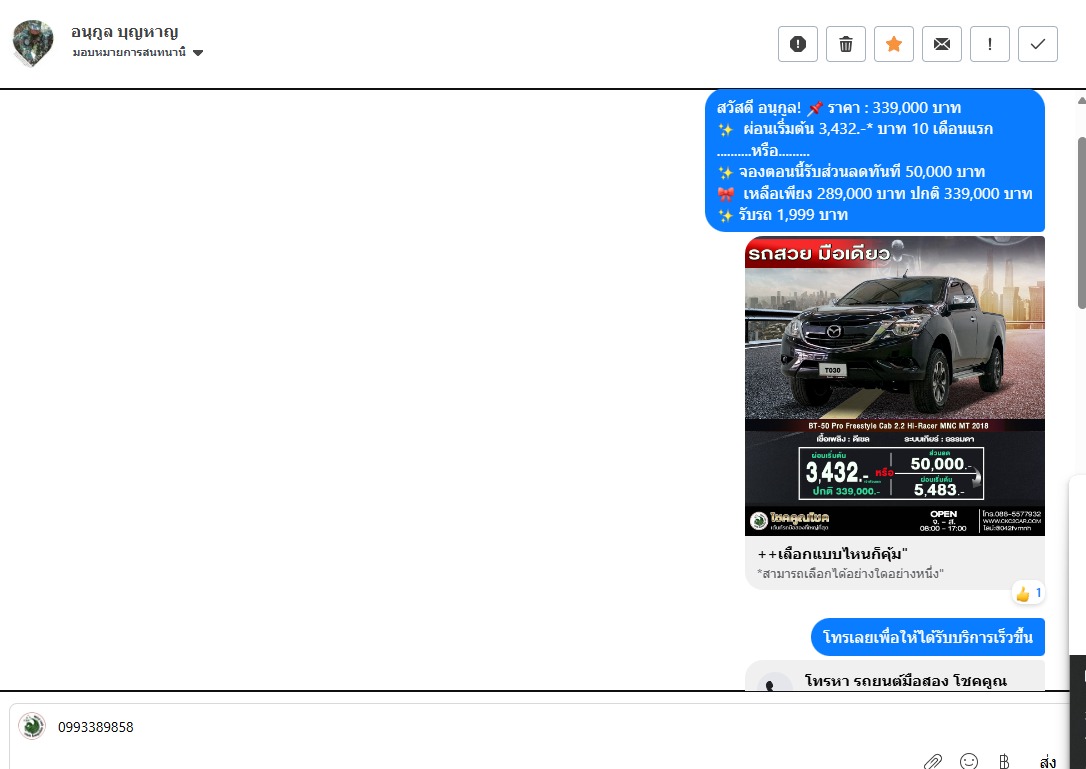This screenshot has height=769, width=1086.
Task: Click the customer profile picture in header
Action: (33, 43)
